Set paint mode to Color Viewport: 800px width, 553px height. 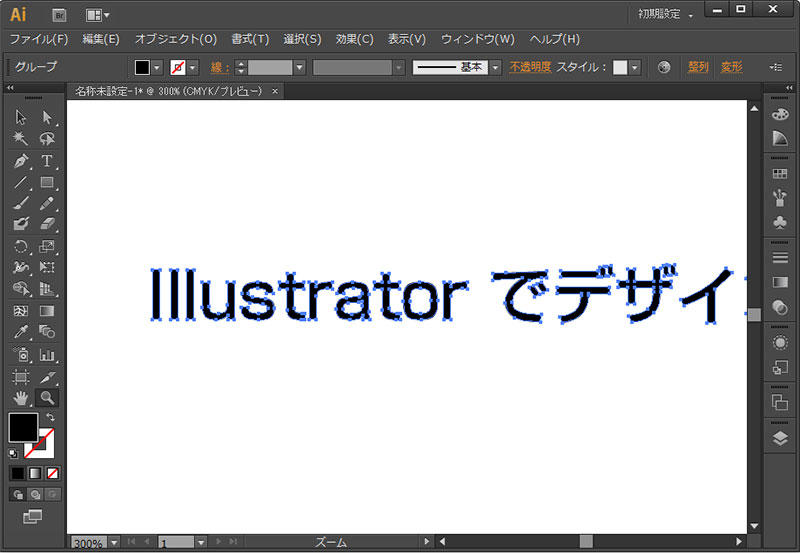click(17, 473)
